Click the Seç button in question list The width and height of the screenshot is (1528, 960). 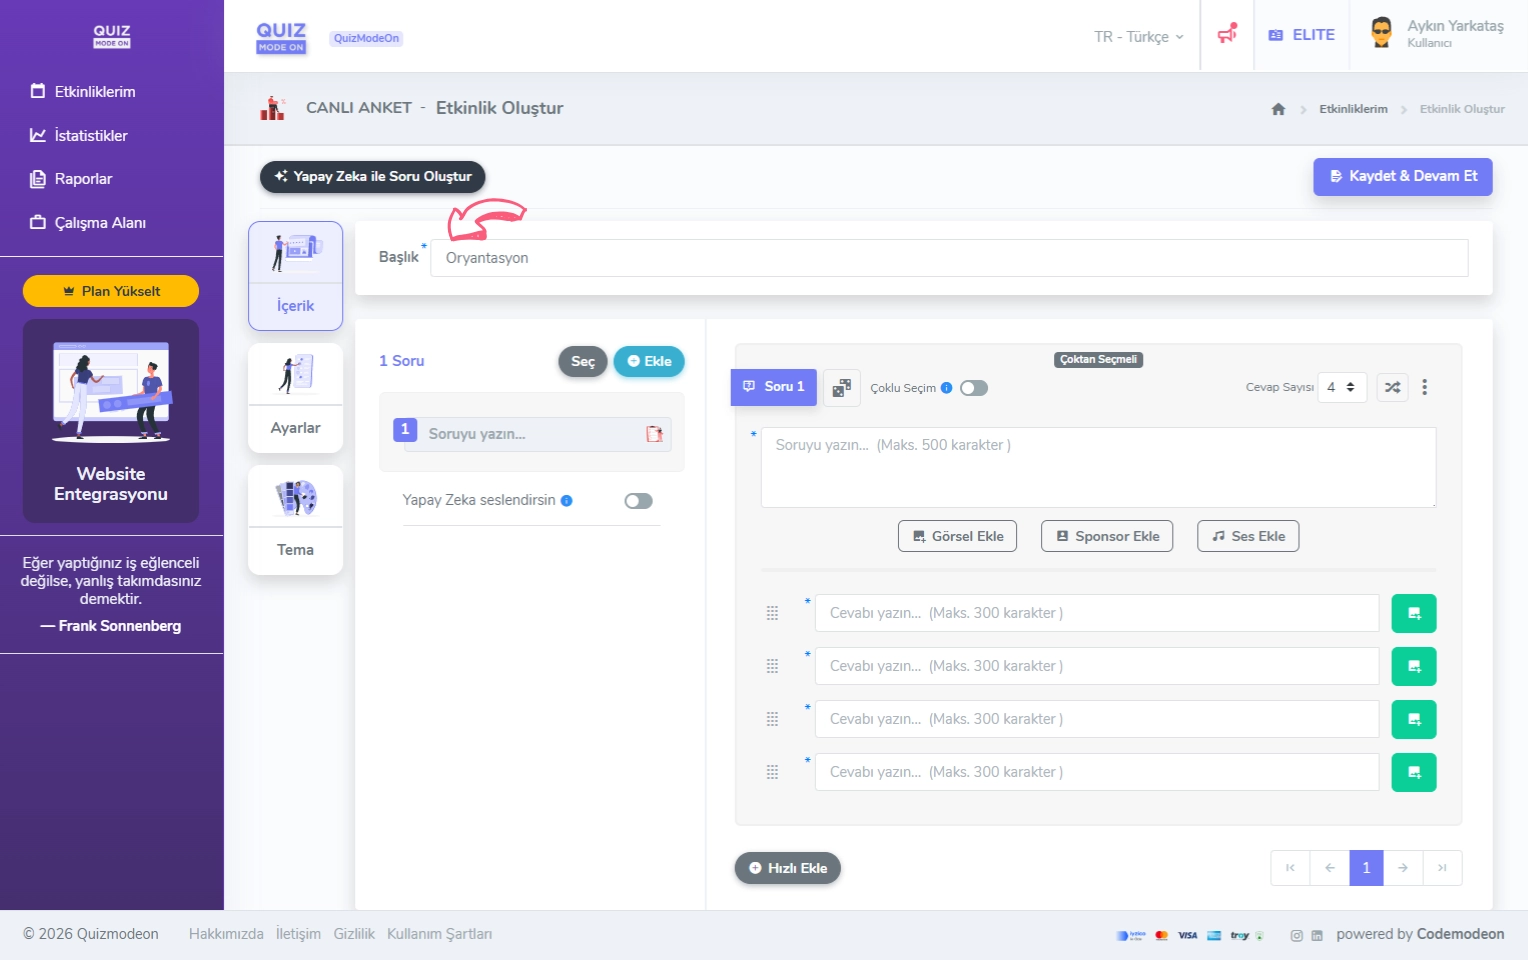coord(583,361)
